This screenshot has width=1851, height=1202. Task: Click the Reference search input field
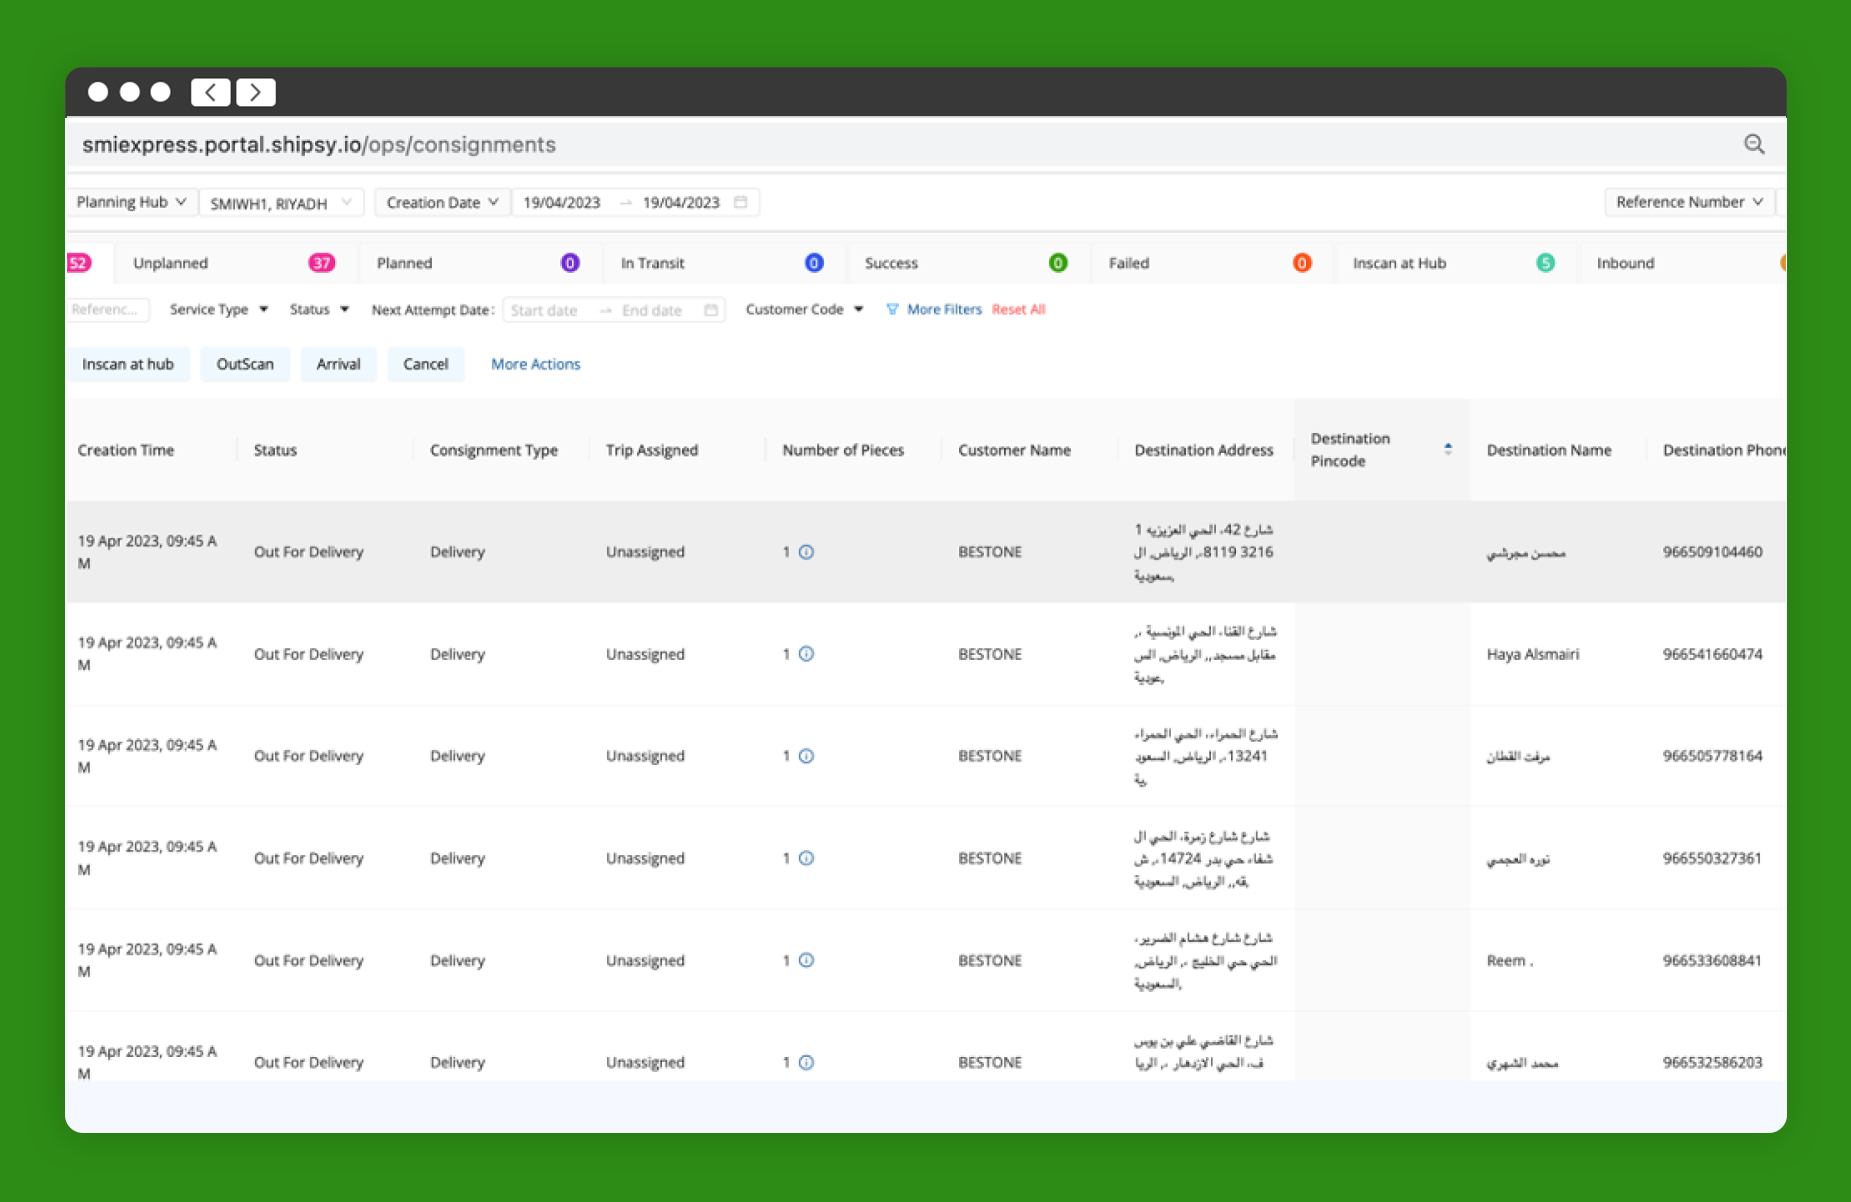point(108,310)
